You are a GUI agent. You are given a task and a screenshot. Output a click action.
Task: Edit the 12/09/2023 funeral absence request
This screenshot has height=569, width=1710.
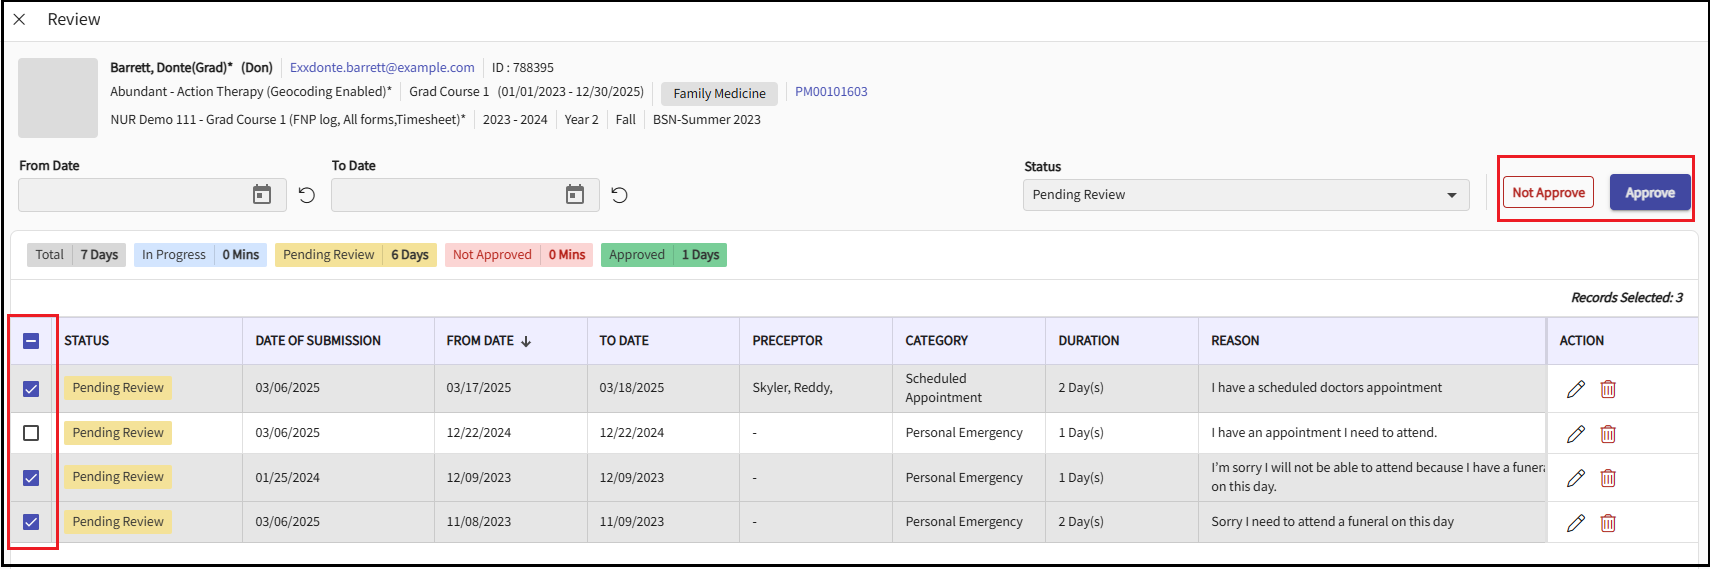coord(1575,478)
